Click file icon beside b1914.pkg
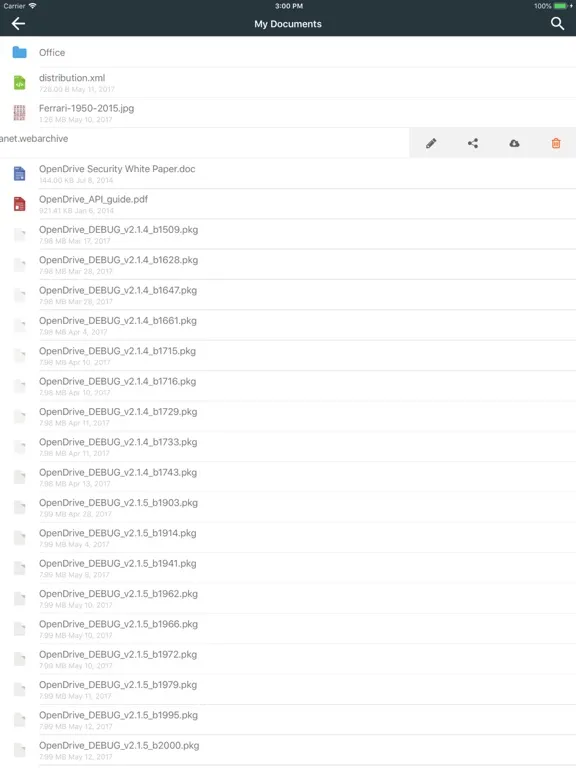Screen dimensions: 576x768 [20, 538]
